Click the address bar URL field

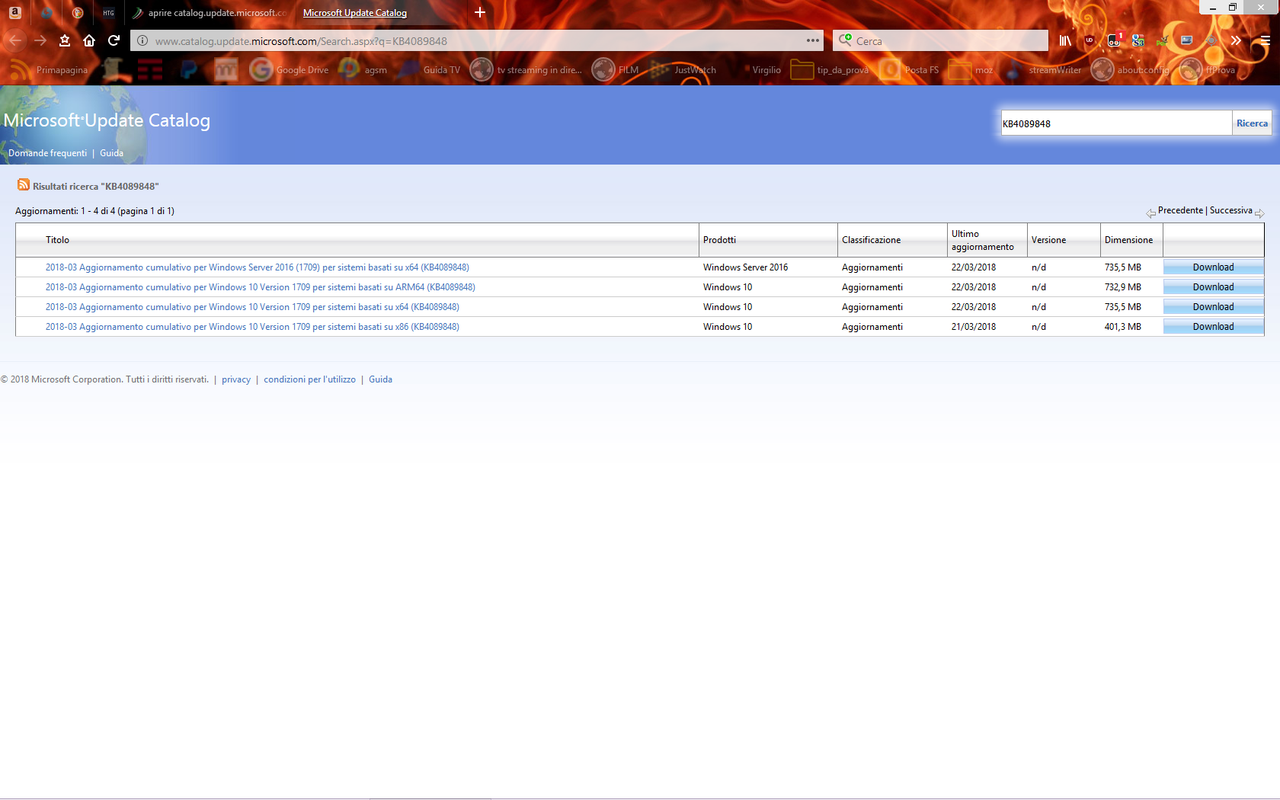tap(475, 41)
